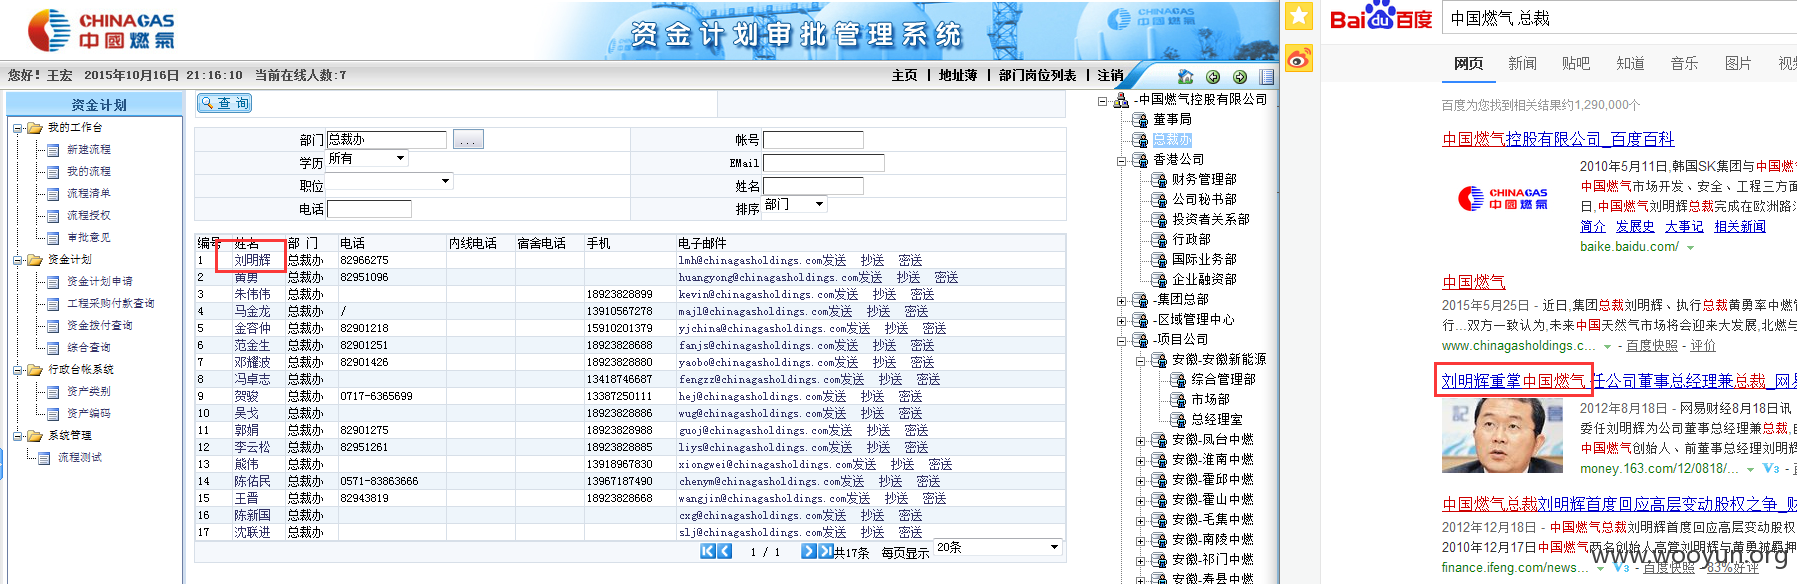Go to next page of results

coord(808,551)
